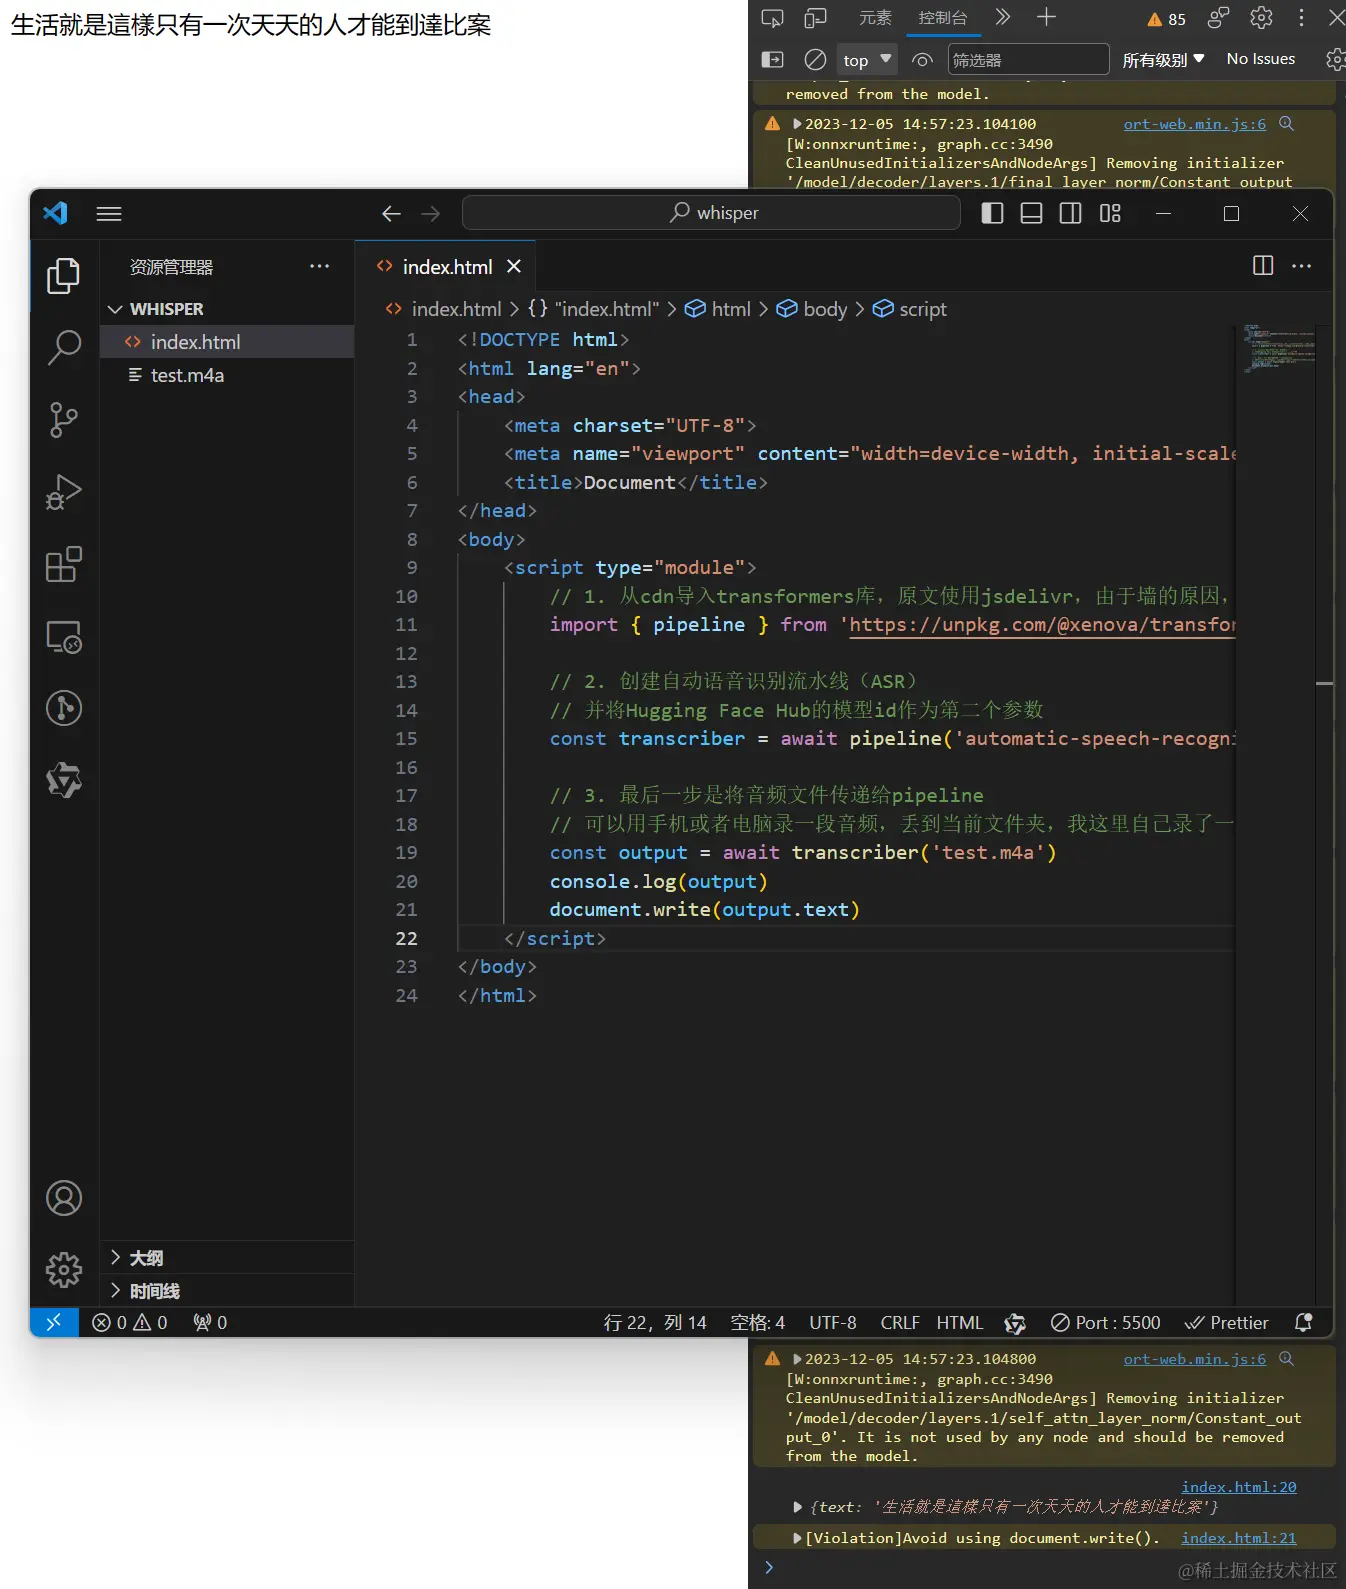Open Explorer views and more actions ellipsis
The width and height of the screenshot is (1346, 1589).
(x=319, y=266)
